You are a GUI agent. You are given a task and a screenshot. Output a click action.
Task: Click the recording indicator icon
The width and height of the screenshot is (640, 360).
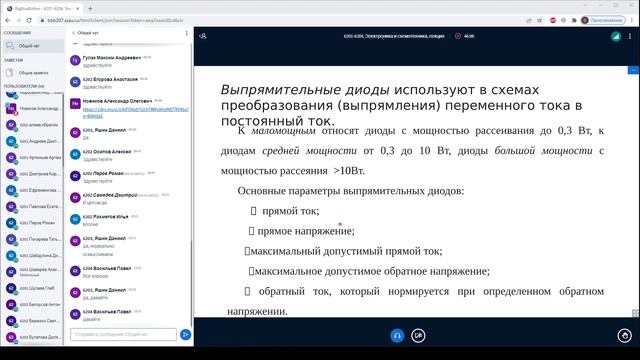coord(458,36)
